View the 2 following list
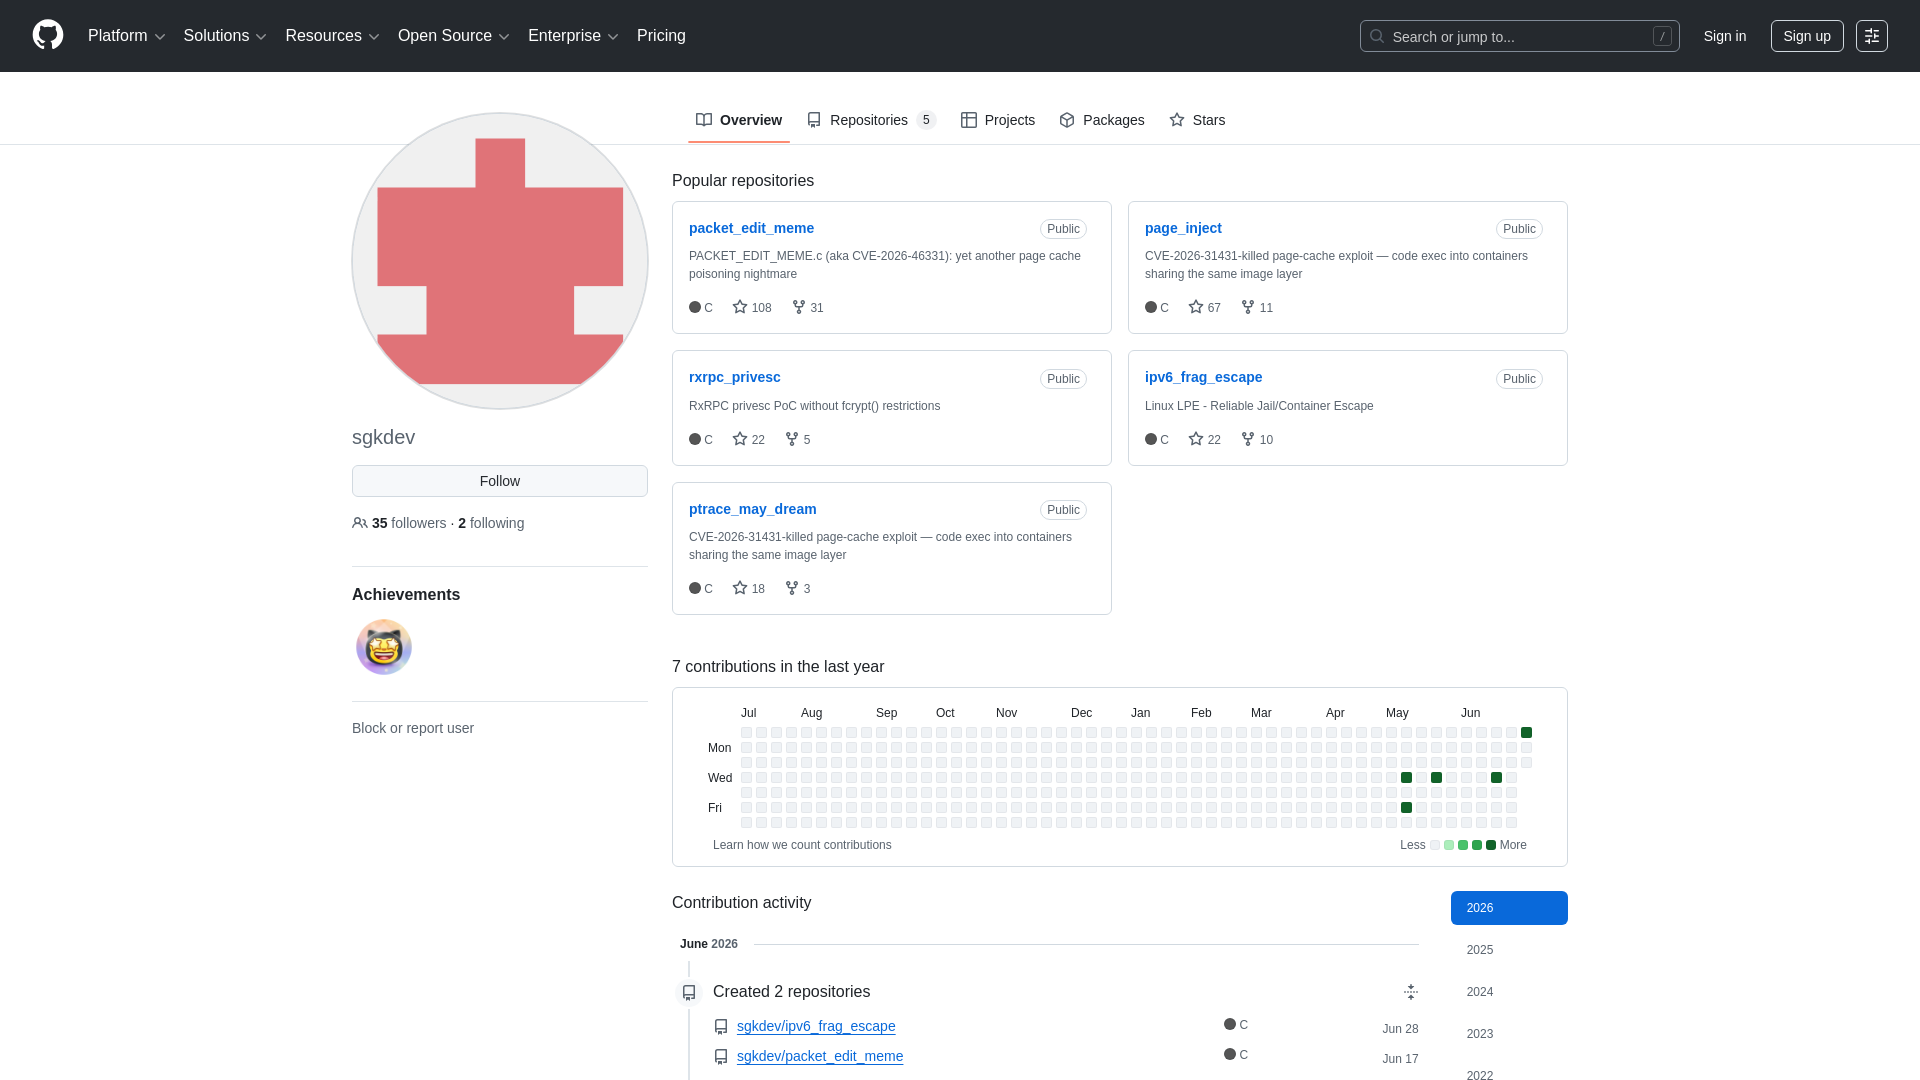The width and height of the screenshot is (1920, 1080). click(x=491, y=523)
